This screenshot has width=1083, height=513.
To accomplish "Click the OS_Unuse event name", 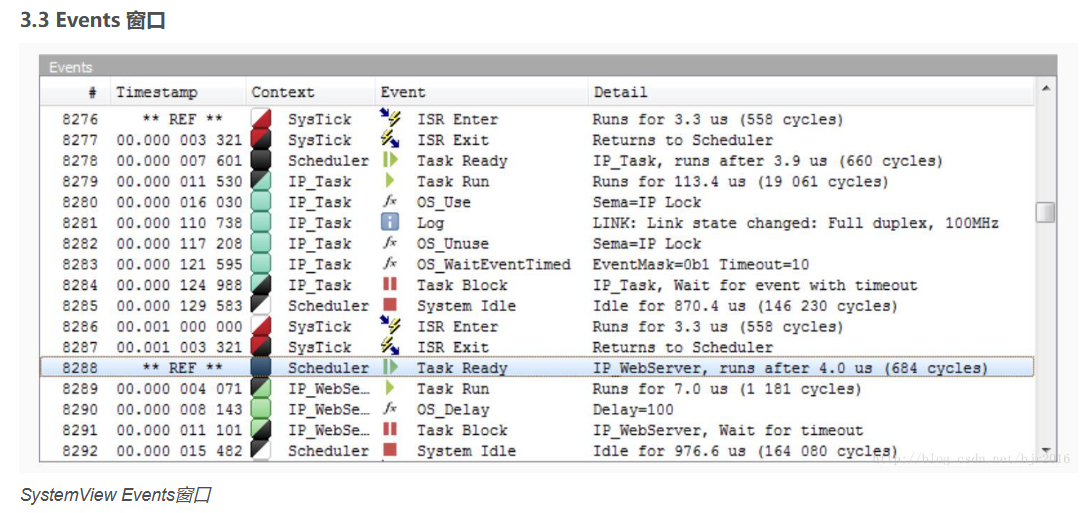I will tap(452, 244).
